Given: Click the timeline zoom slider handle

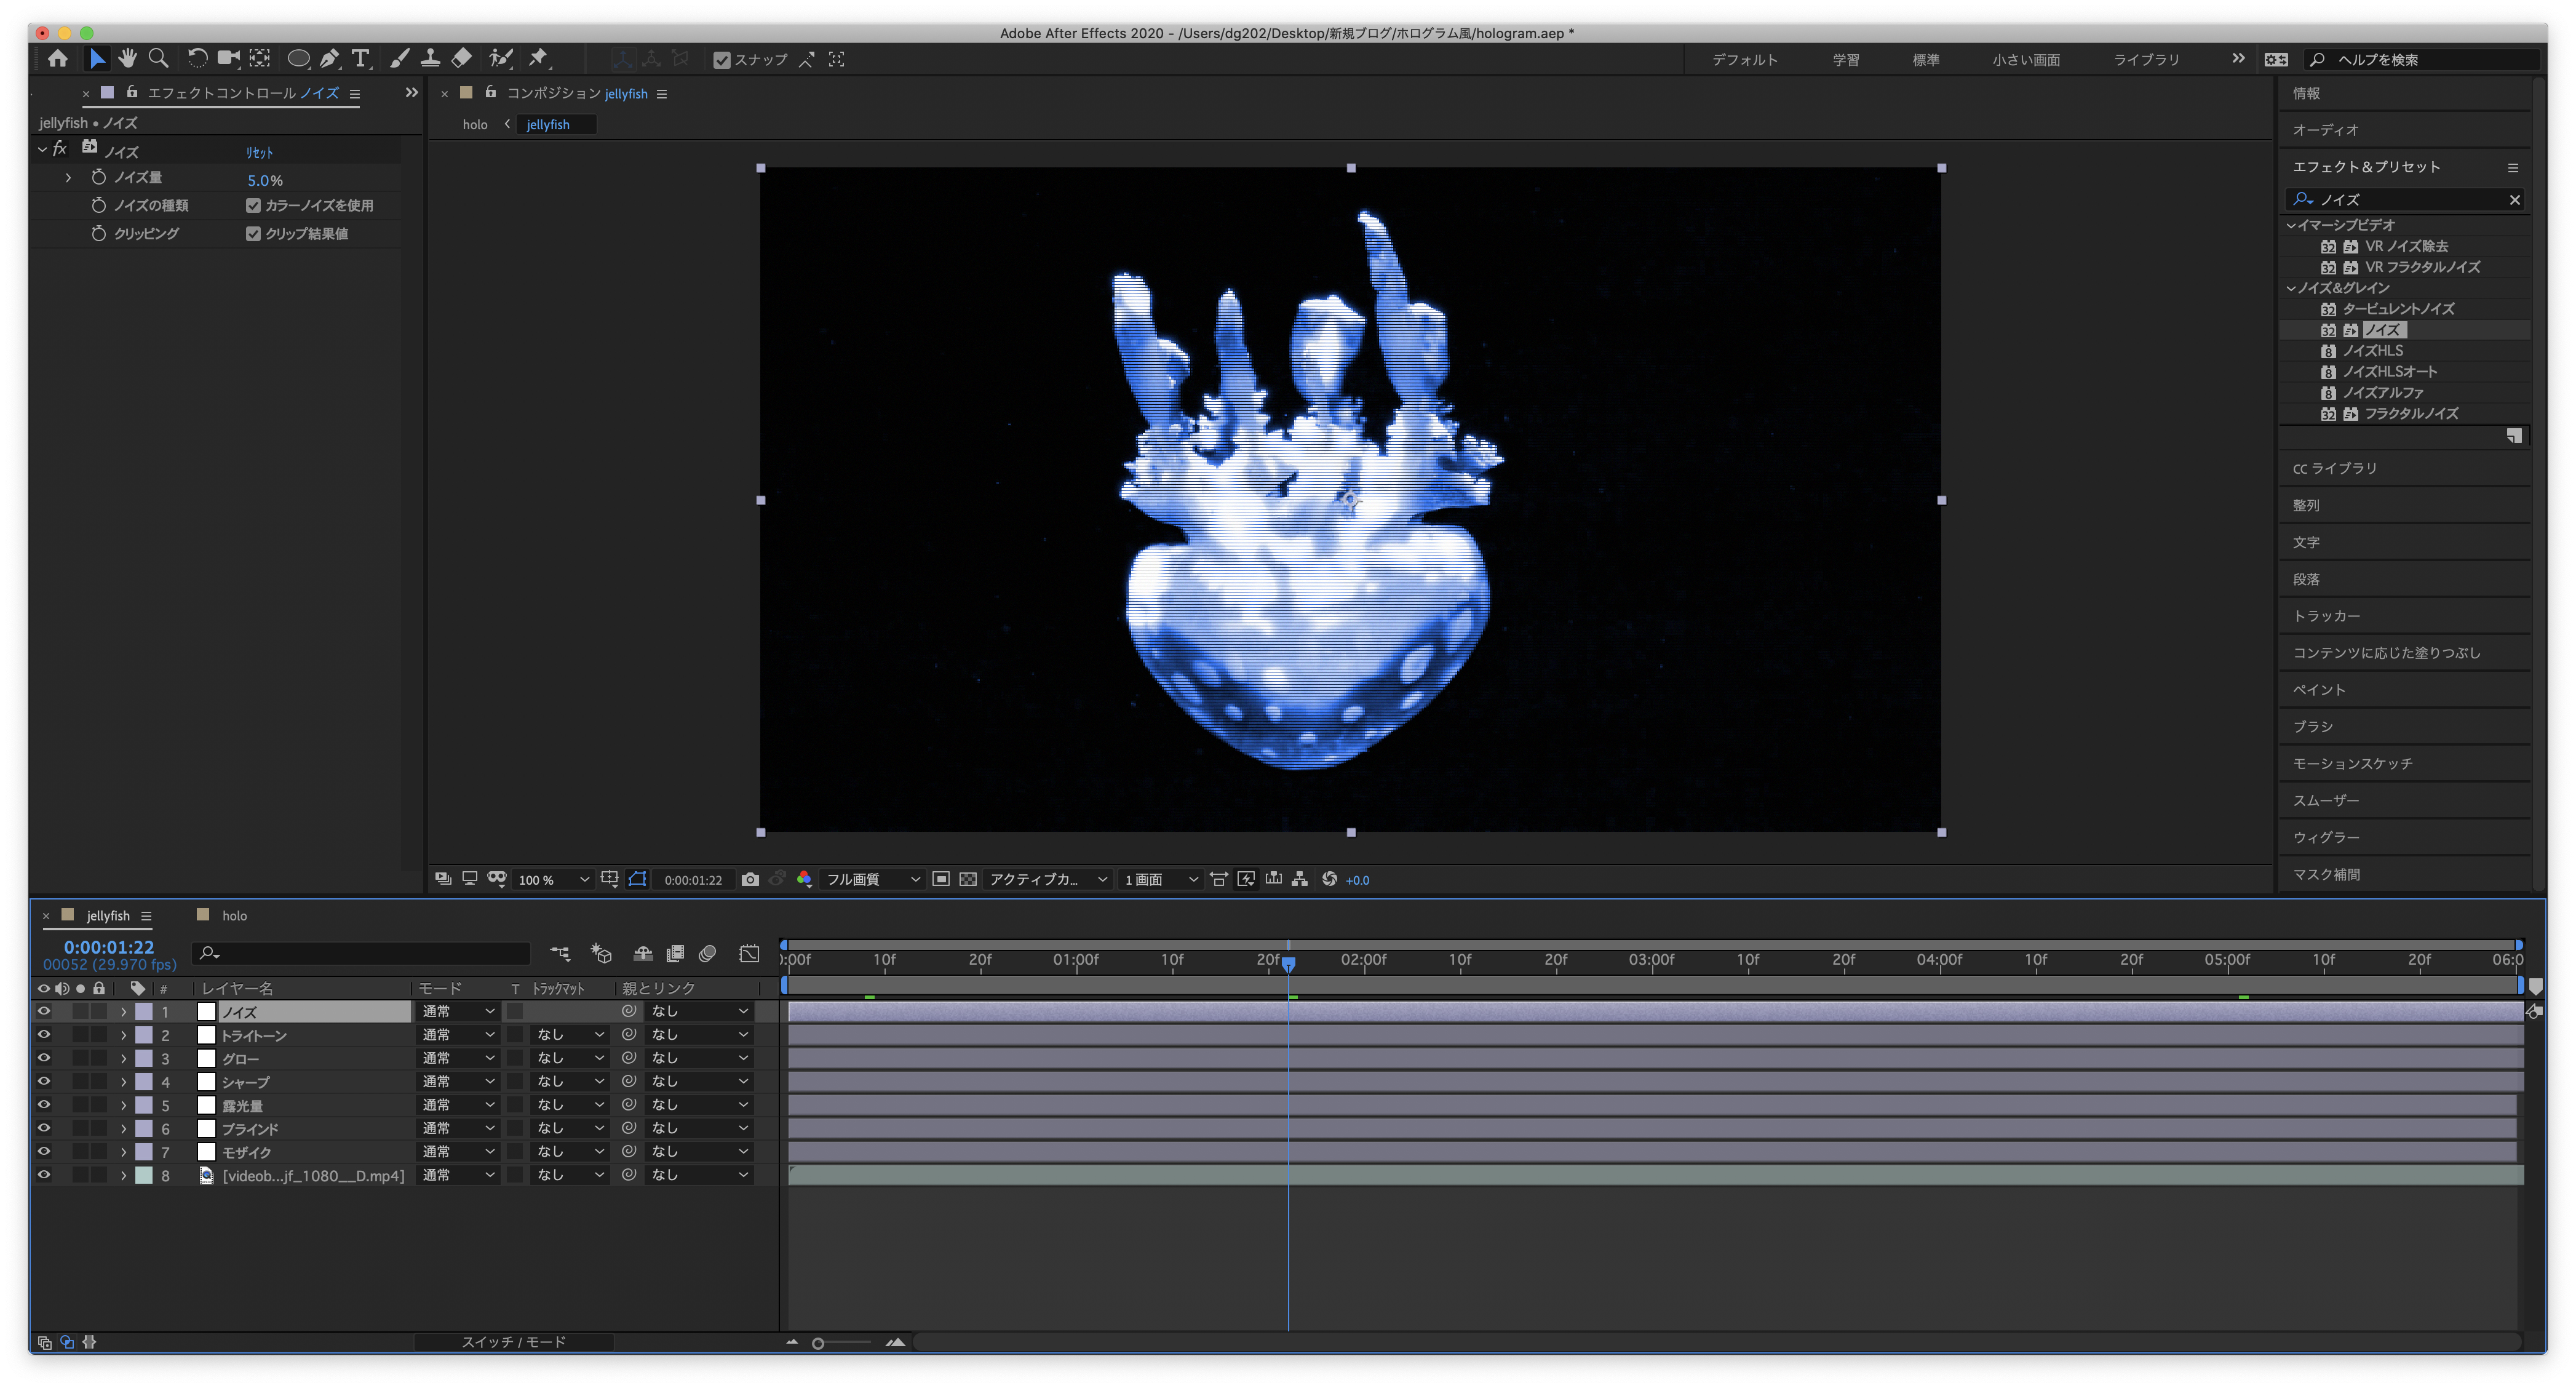Looking at the screenshot, I should pos(818,1343).
